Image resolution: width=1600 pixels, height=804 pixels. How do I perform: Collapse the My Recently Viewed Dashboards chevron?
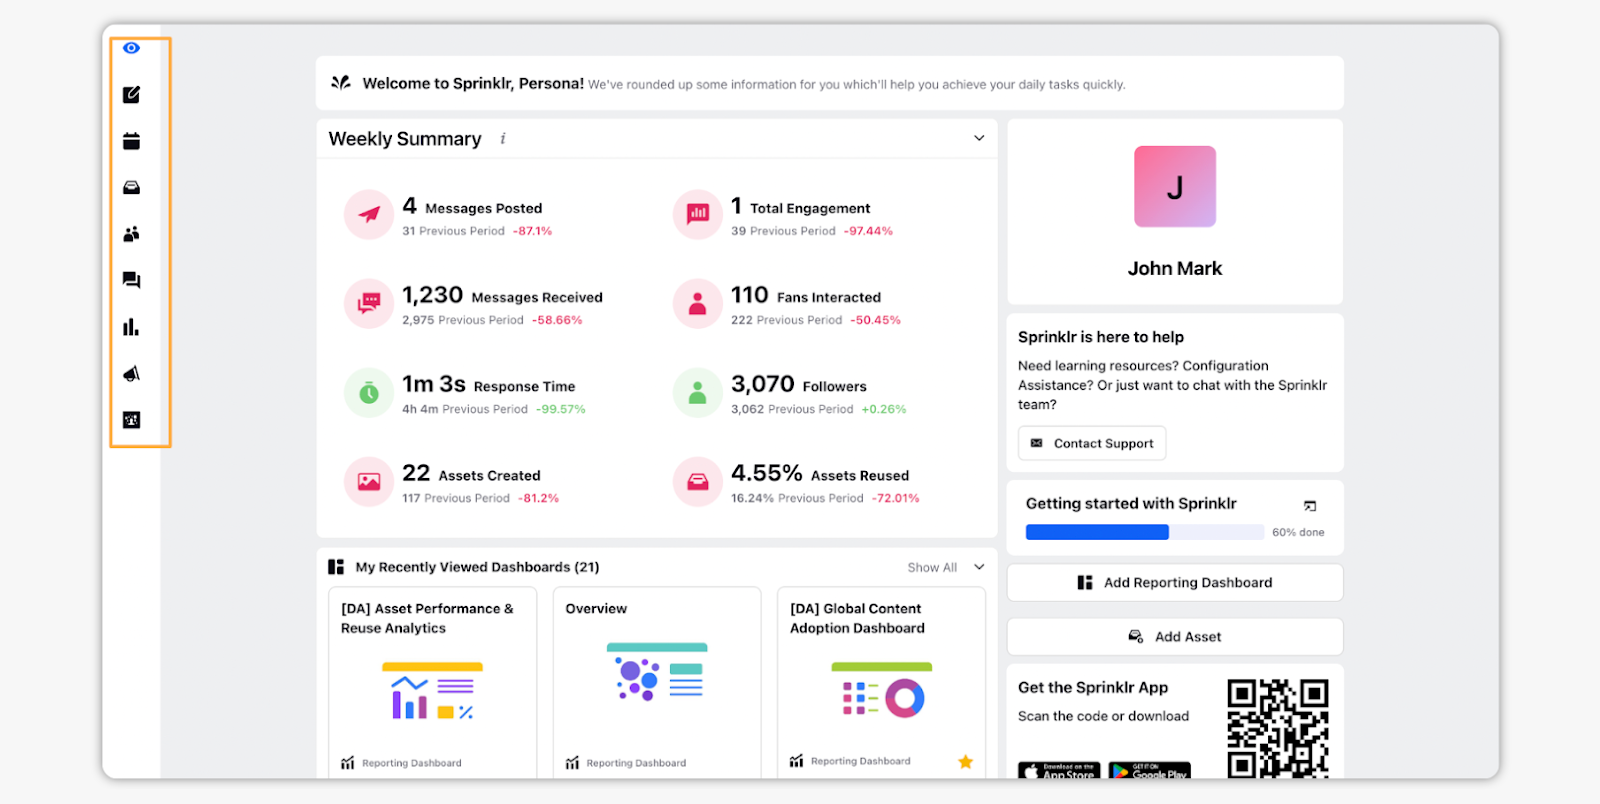tap(979, 567)
